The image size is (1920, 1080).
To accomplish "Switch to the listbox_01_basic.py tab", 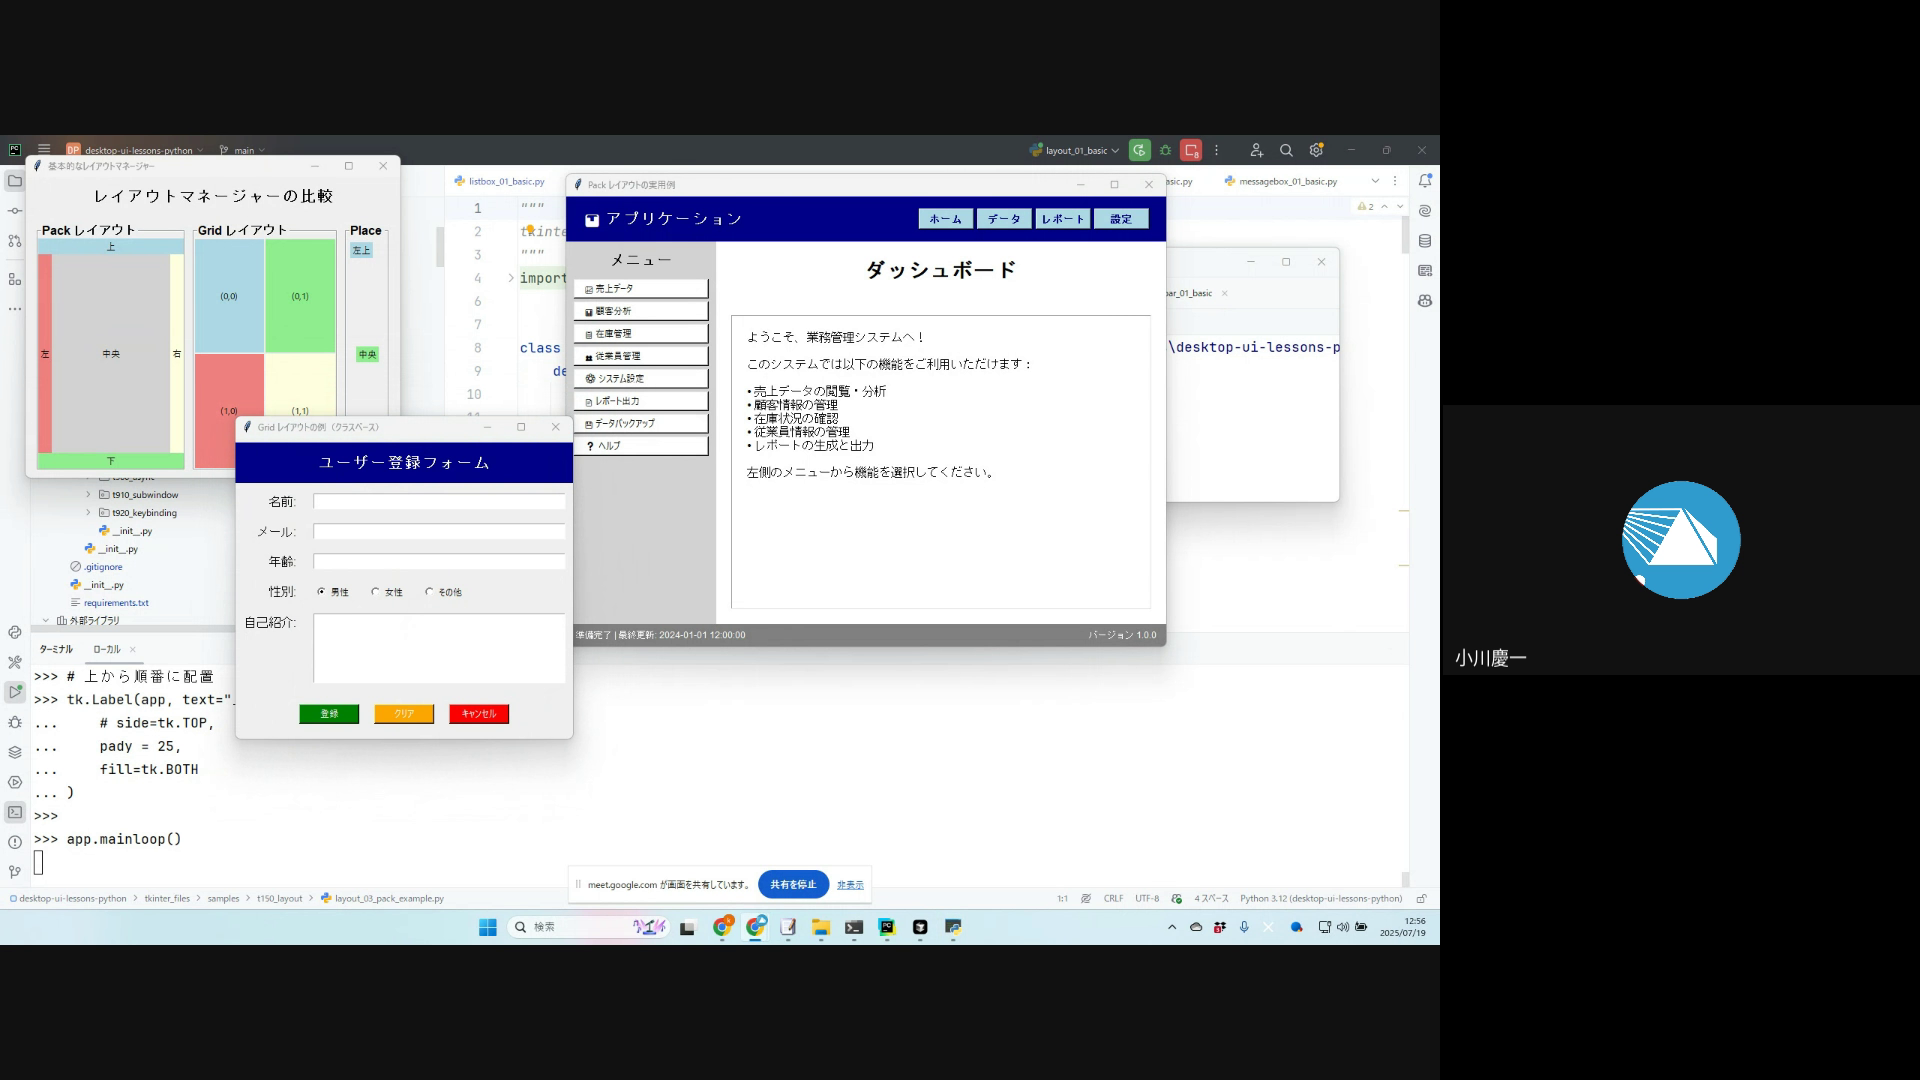I will pos(506,182).
